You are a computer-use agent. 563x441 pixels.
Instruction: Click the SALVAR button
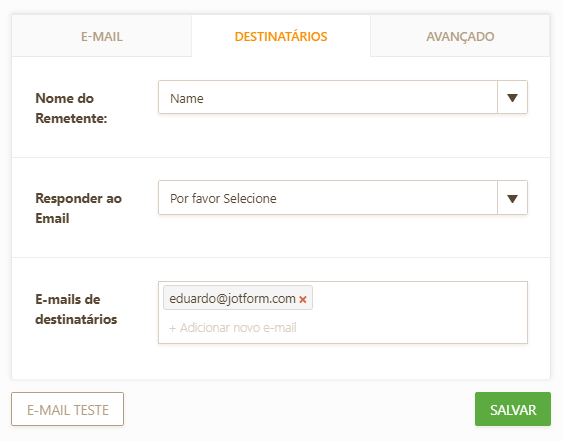tap(513, 409)
